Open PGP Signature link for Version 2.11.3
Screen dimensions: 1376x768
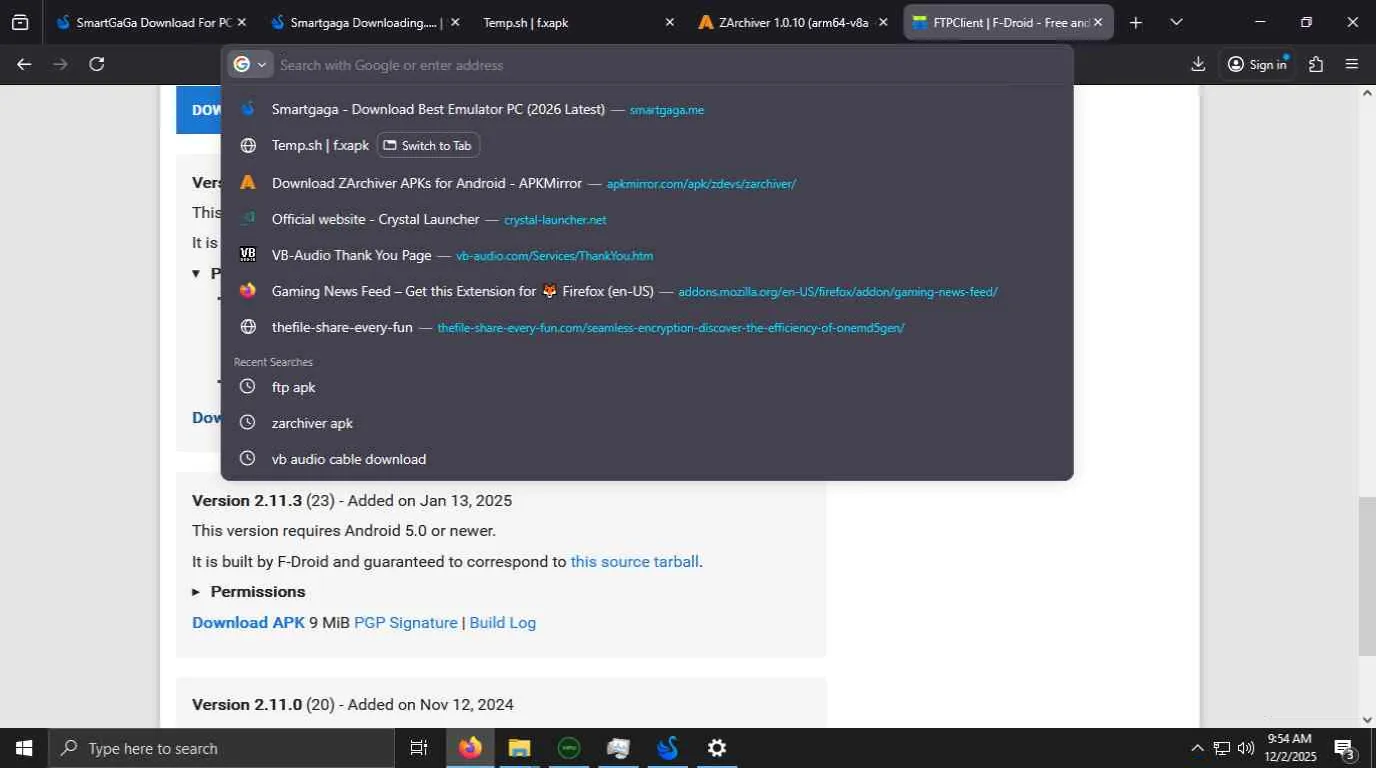[406, 622]
